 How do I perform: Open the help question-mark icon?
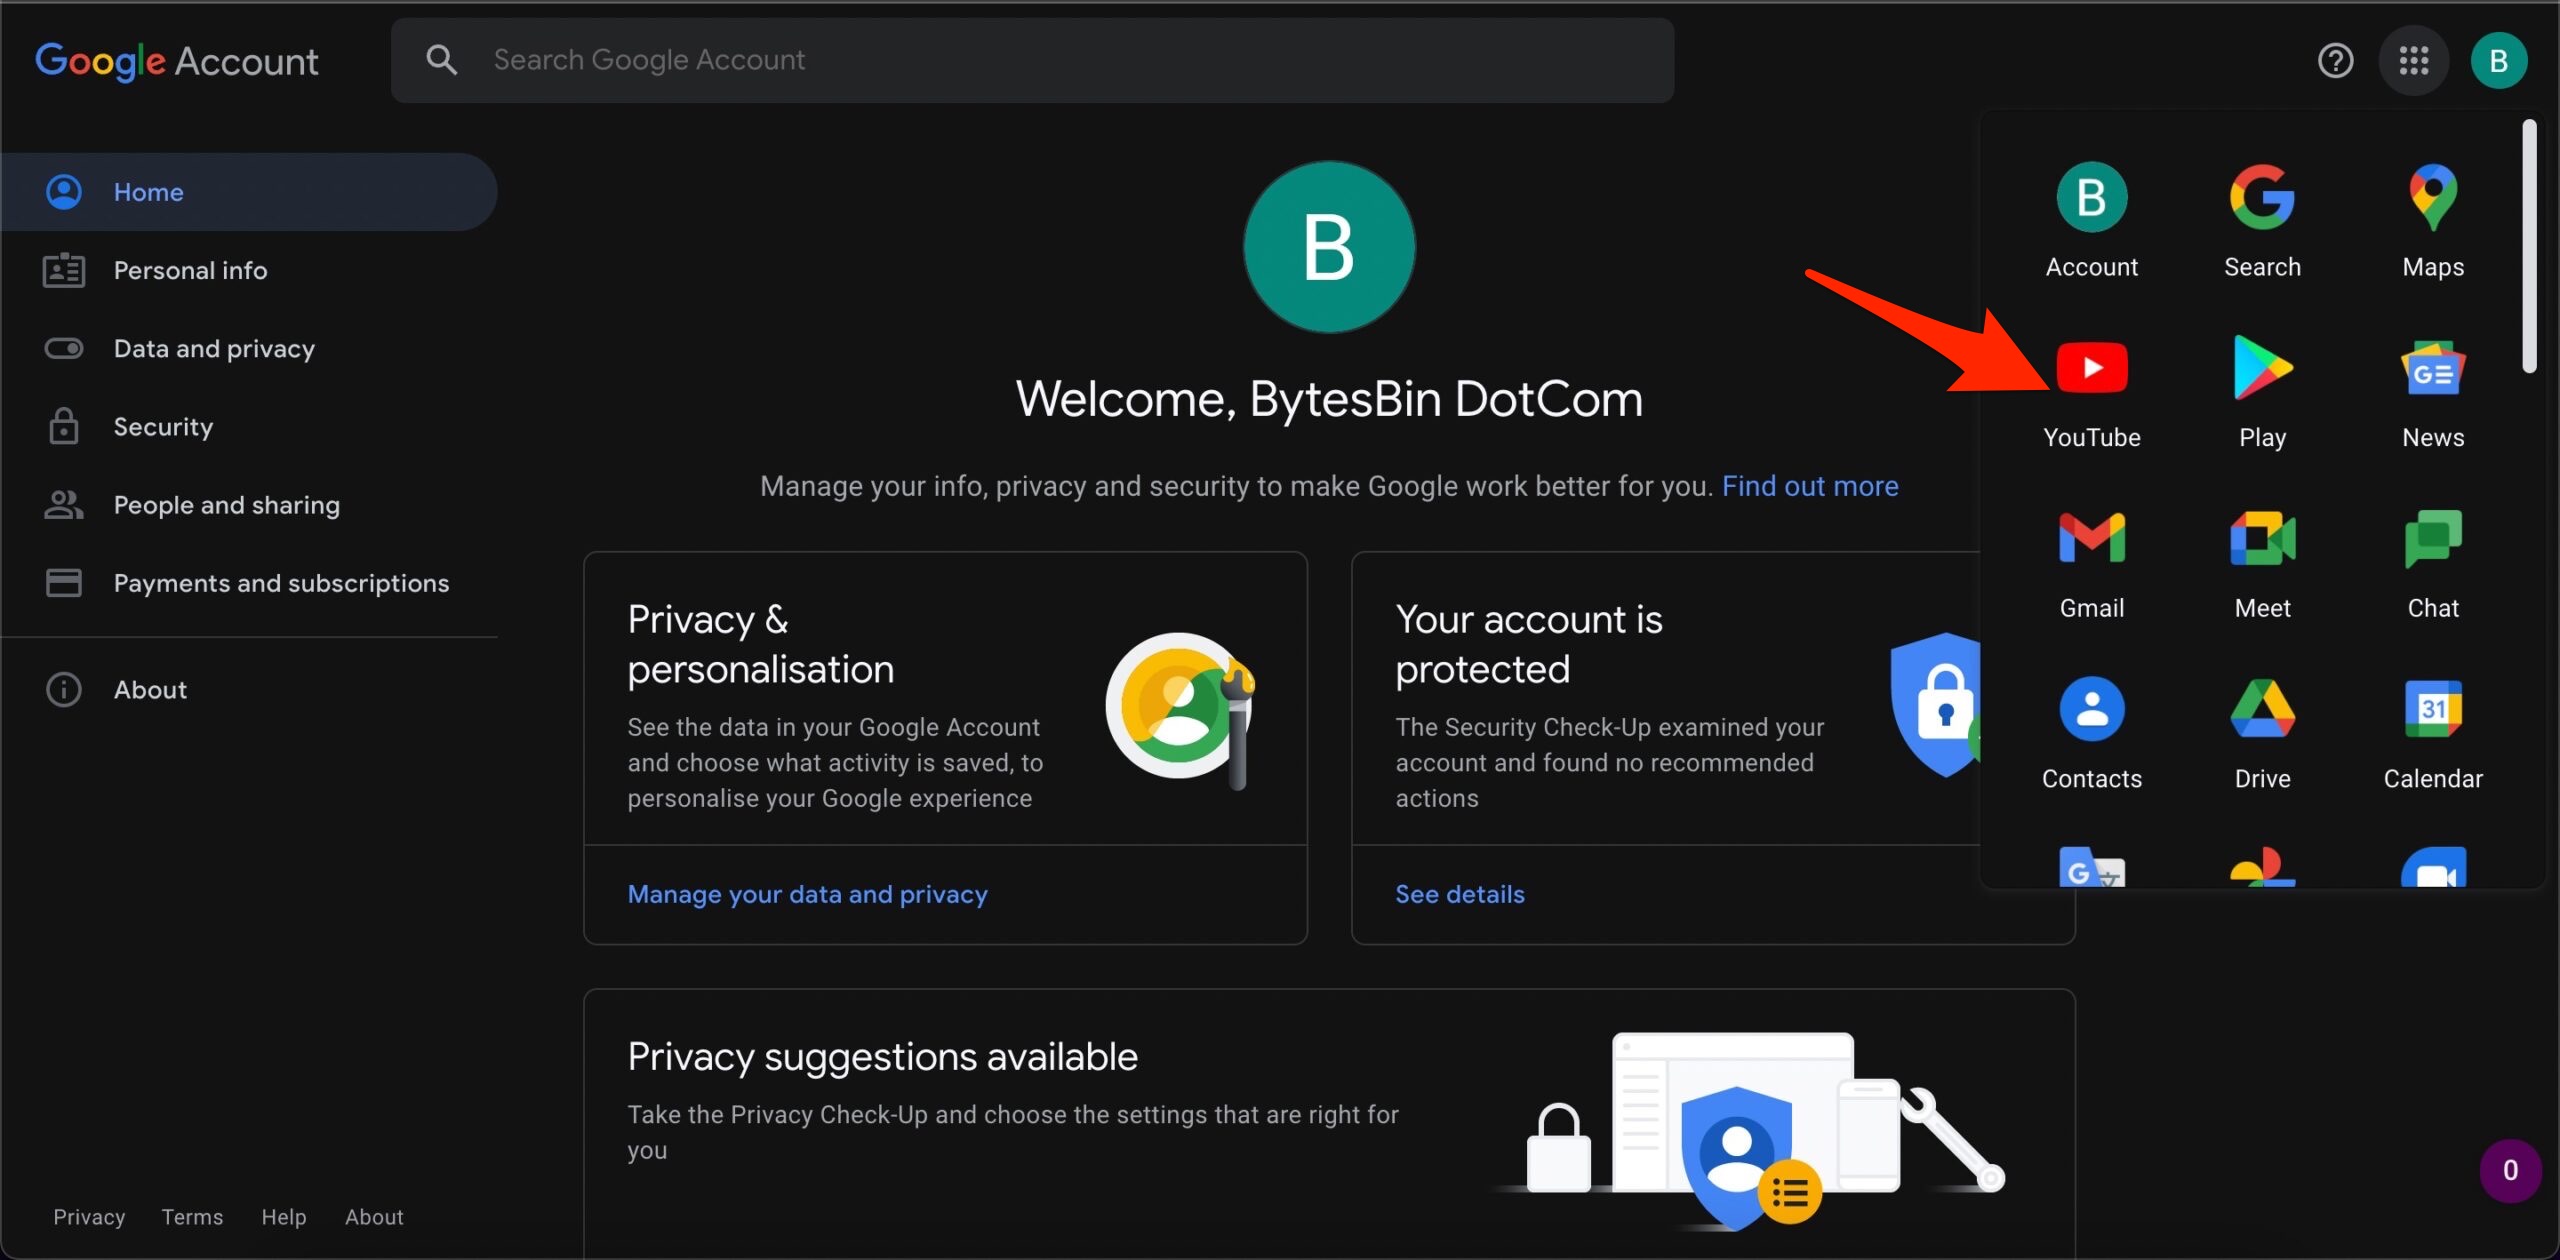2336,60
